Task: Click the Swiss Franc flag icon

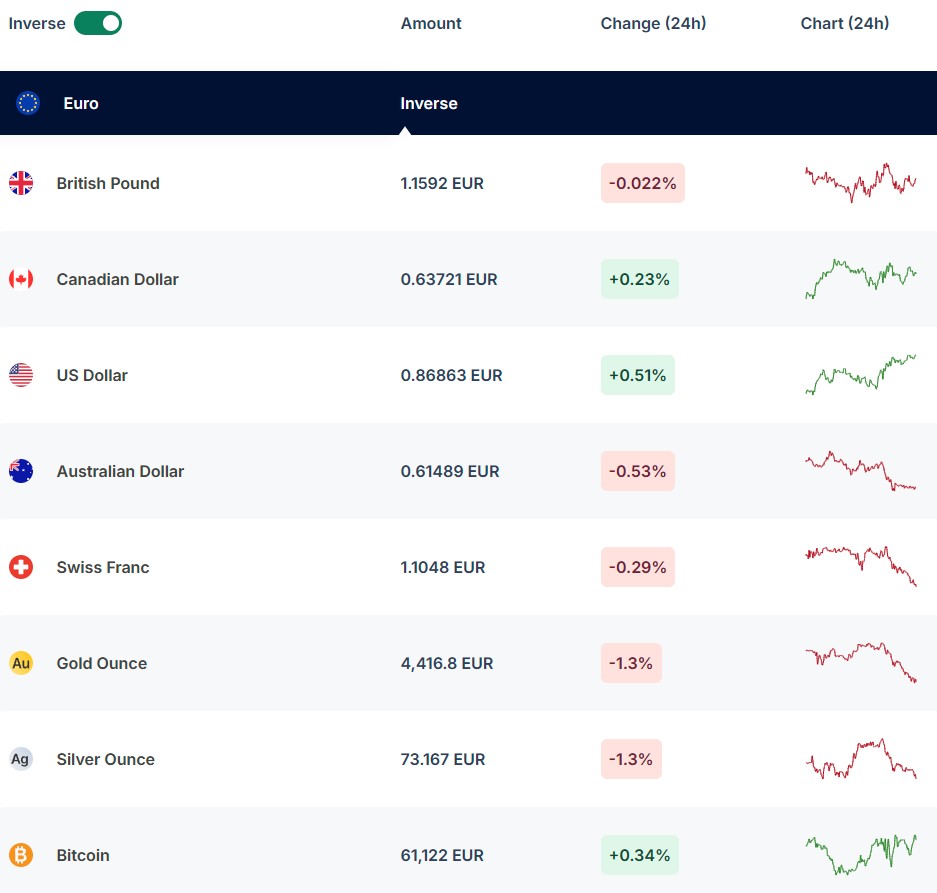Action: pos(21,567)
